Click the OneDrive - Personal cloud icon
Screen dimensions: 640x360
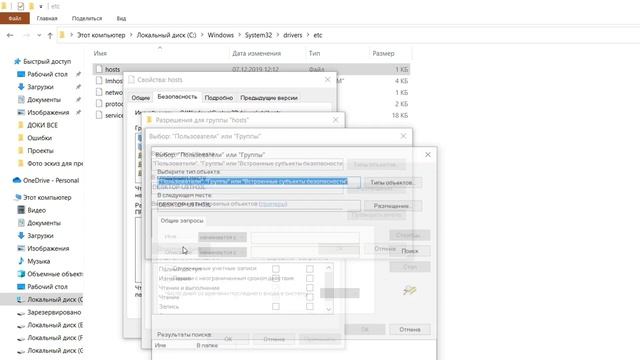point(17,180)
